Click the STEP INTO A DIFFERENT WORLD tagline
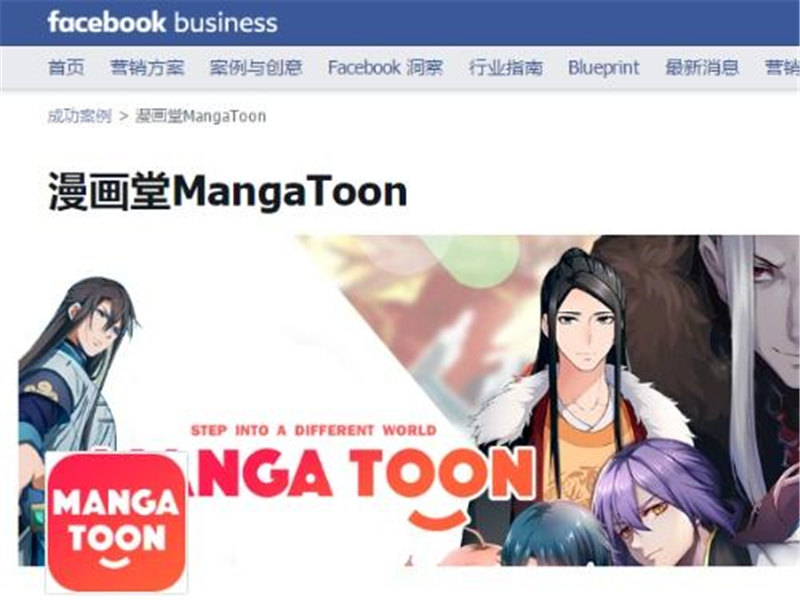 [x=314, y=431]
